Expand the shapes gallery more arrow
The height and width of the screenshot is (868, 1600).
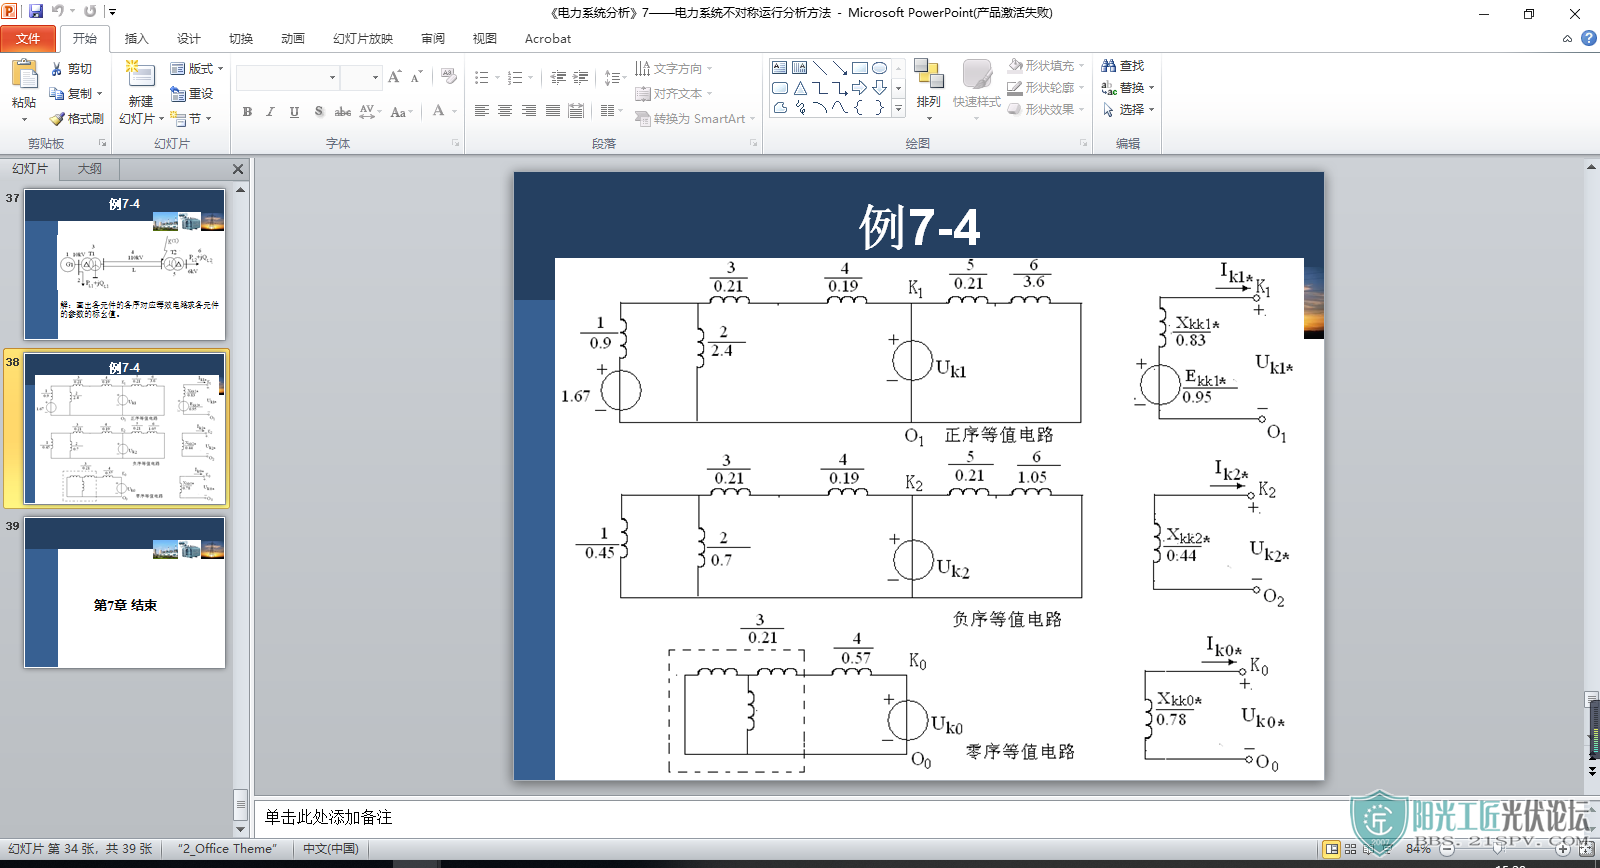(x=898, y=108)
